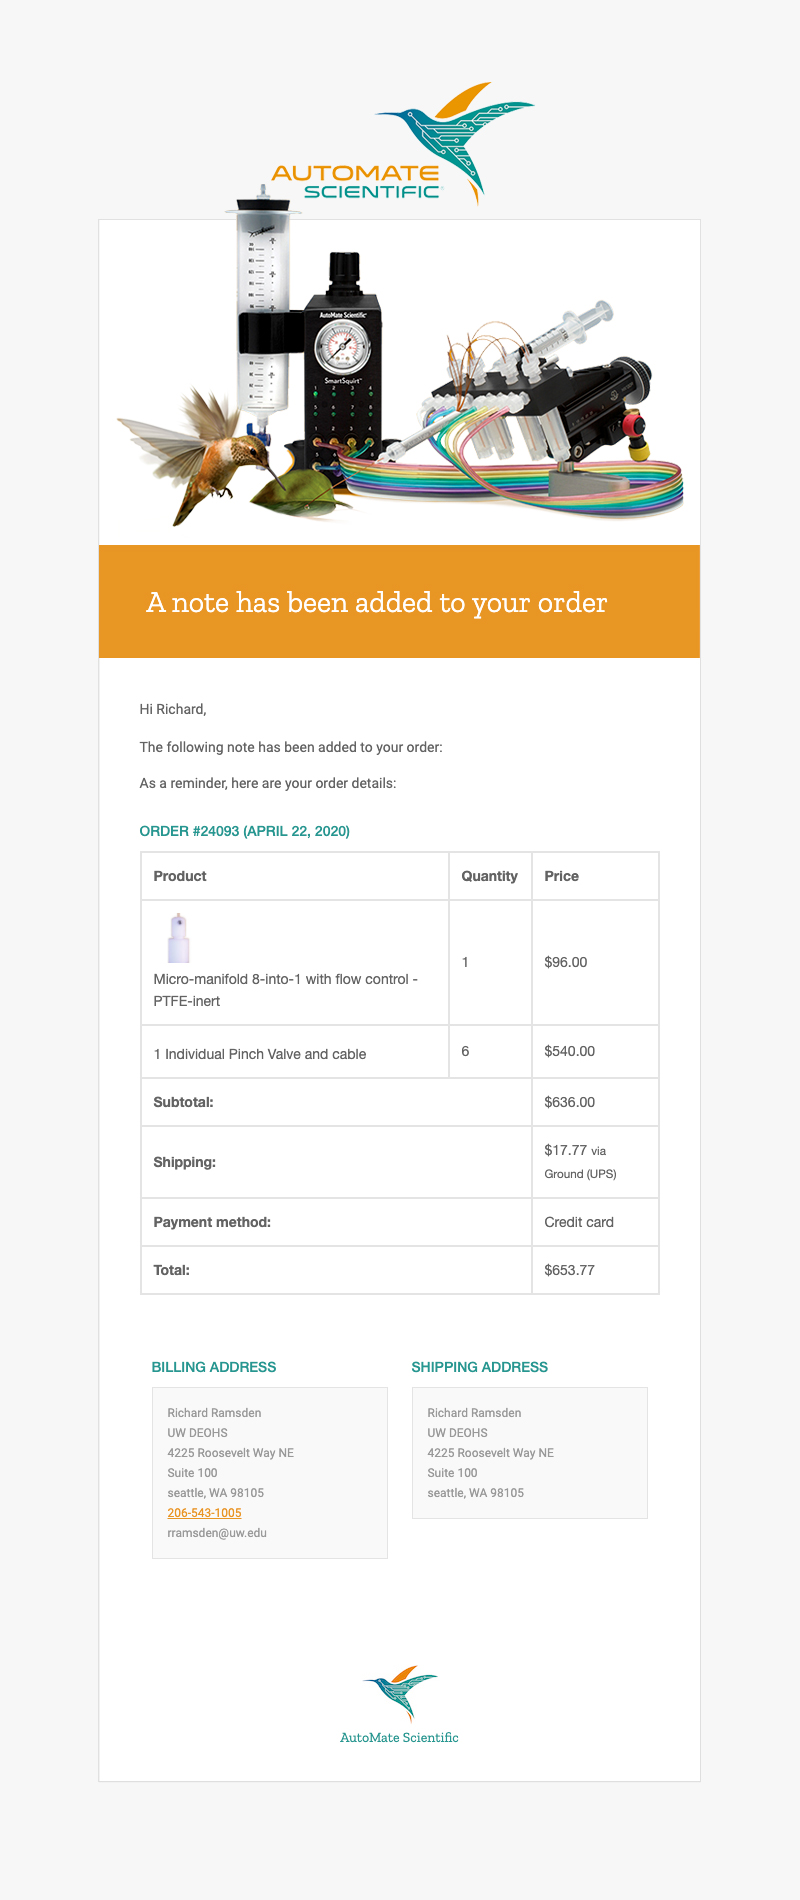Click the rramsden@uw.edu email address
The height and width of the screenshot is (1900, 800).
coord(217,1533)
